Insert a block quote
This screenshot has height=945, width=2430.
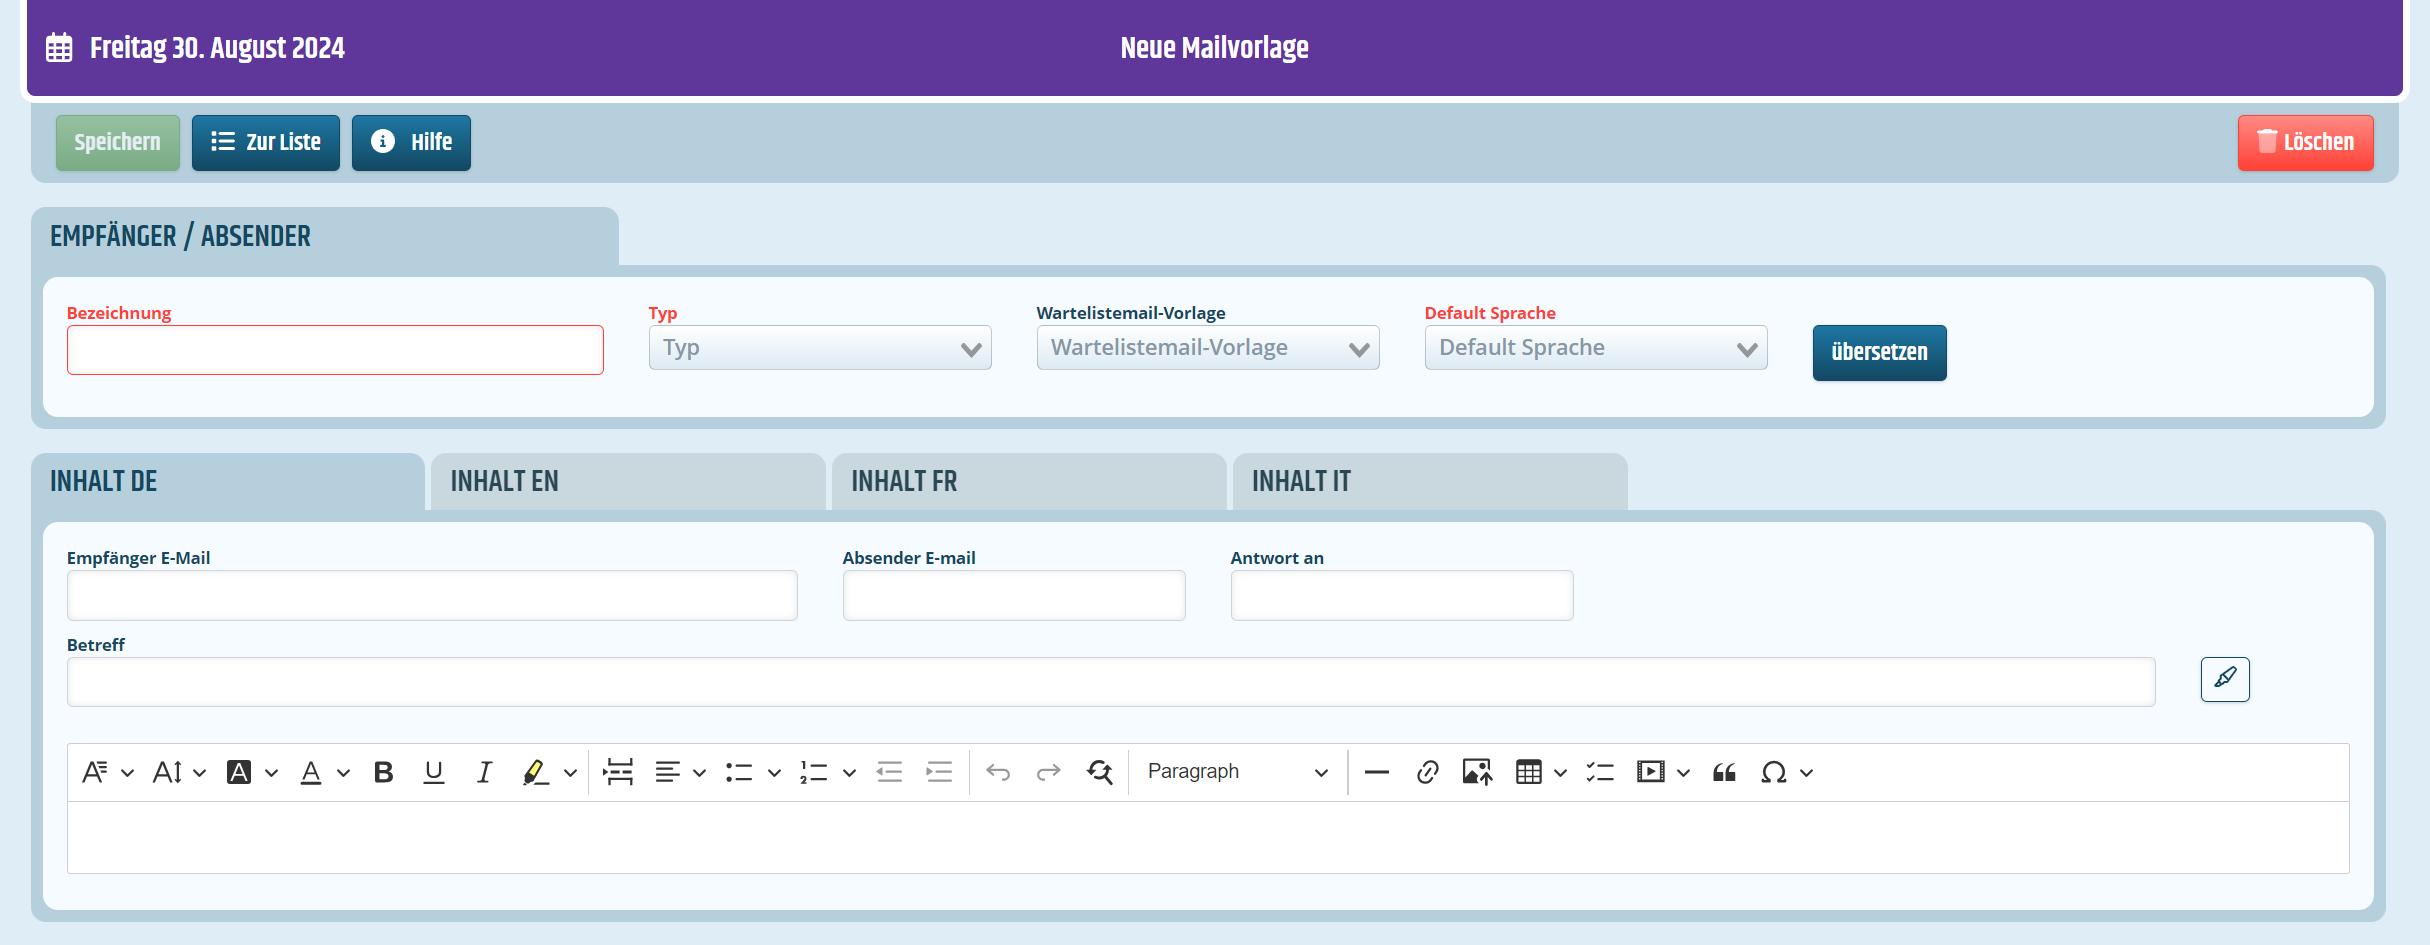(x=1724, y=772)
